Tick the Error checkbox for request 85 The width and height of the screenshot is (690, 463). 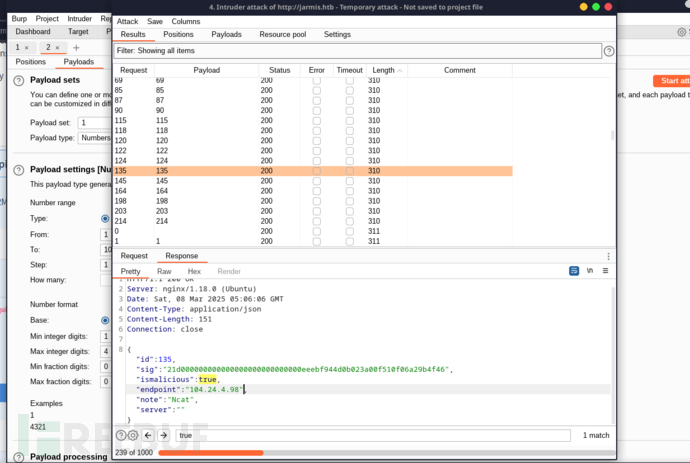(x=316, y=90)
